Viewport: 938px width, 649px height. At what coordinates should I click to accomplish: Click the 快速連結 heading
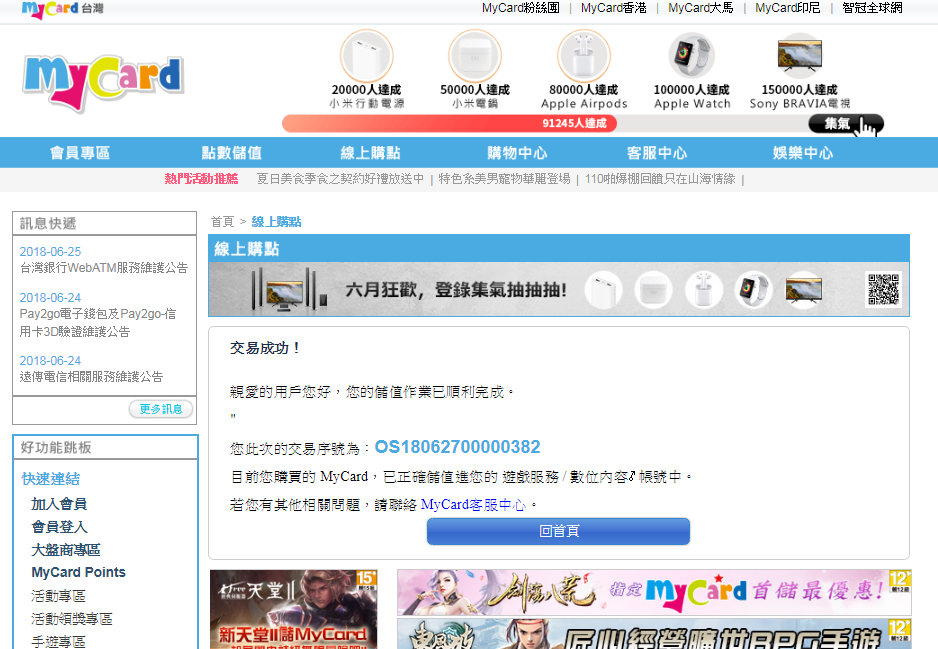[x=51, y=479]
